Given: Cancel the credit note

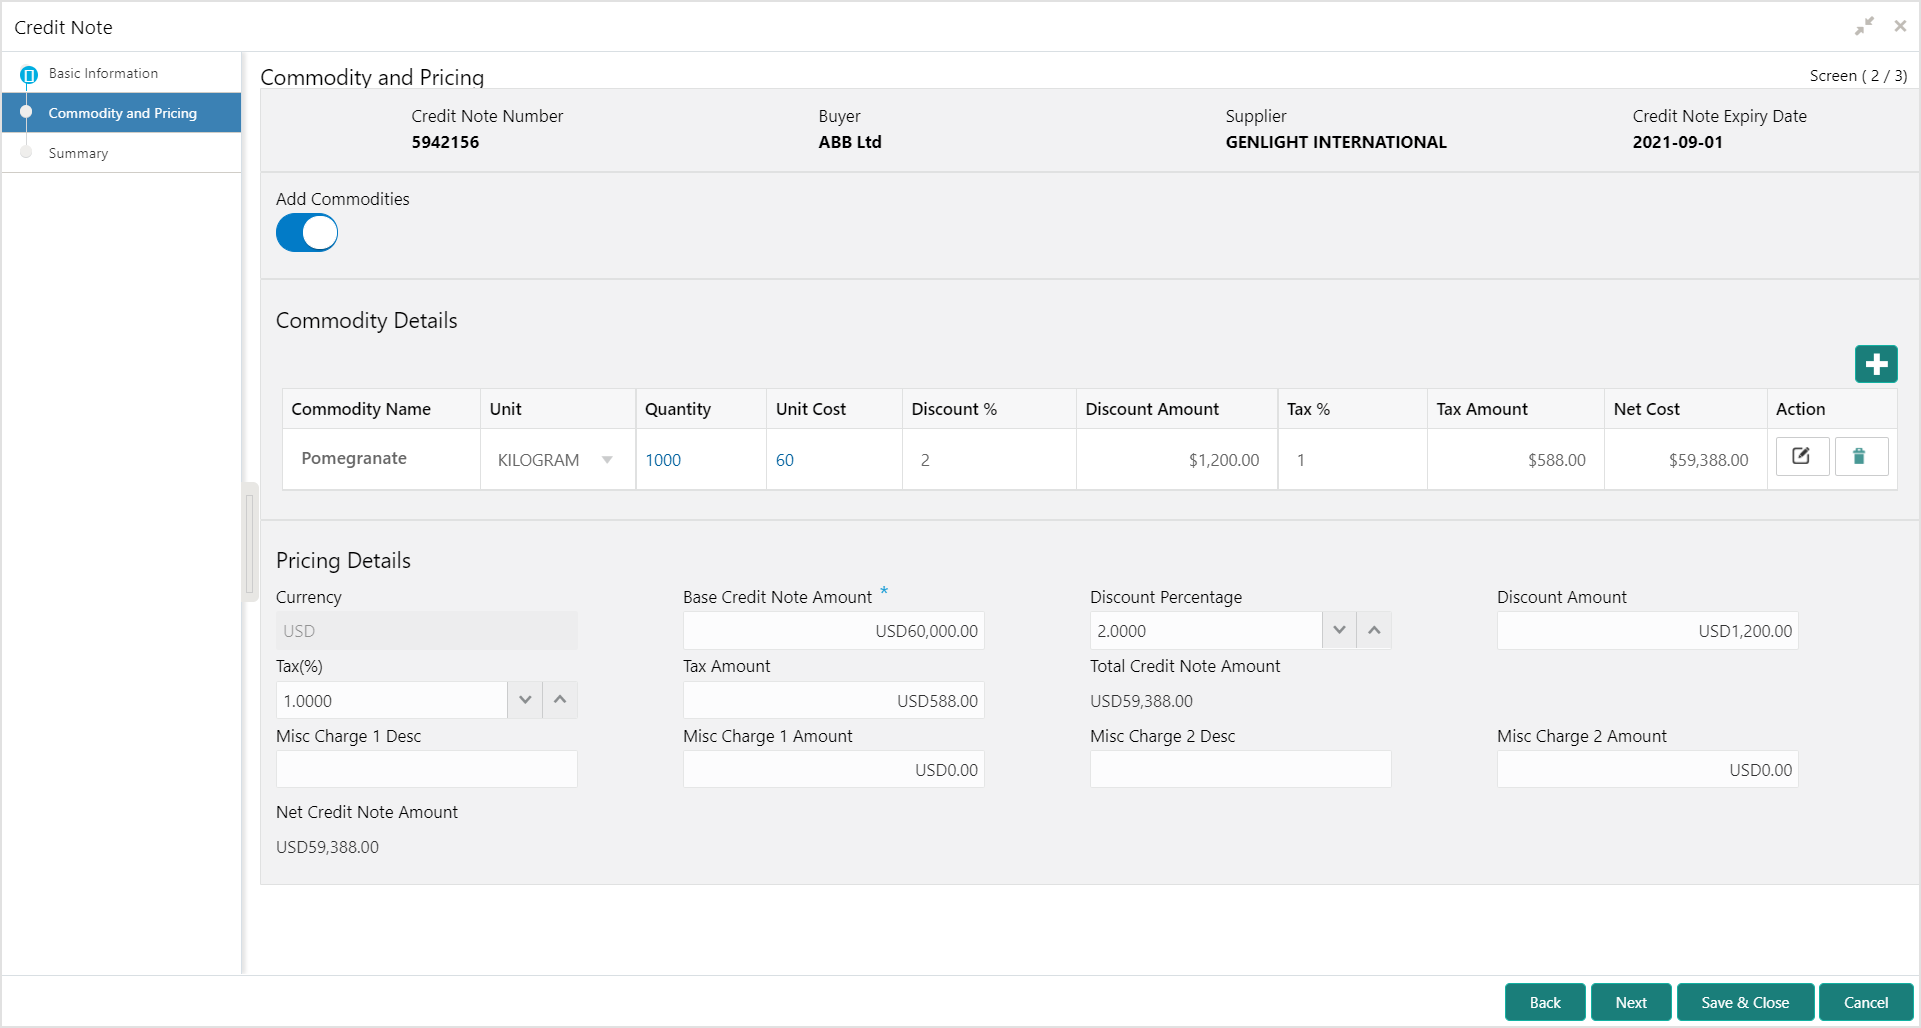Looking at the screenshot, I should 1866,1002.
